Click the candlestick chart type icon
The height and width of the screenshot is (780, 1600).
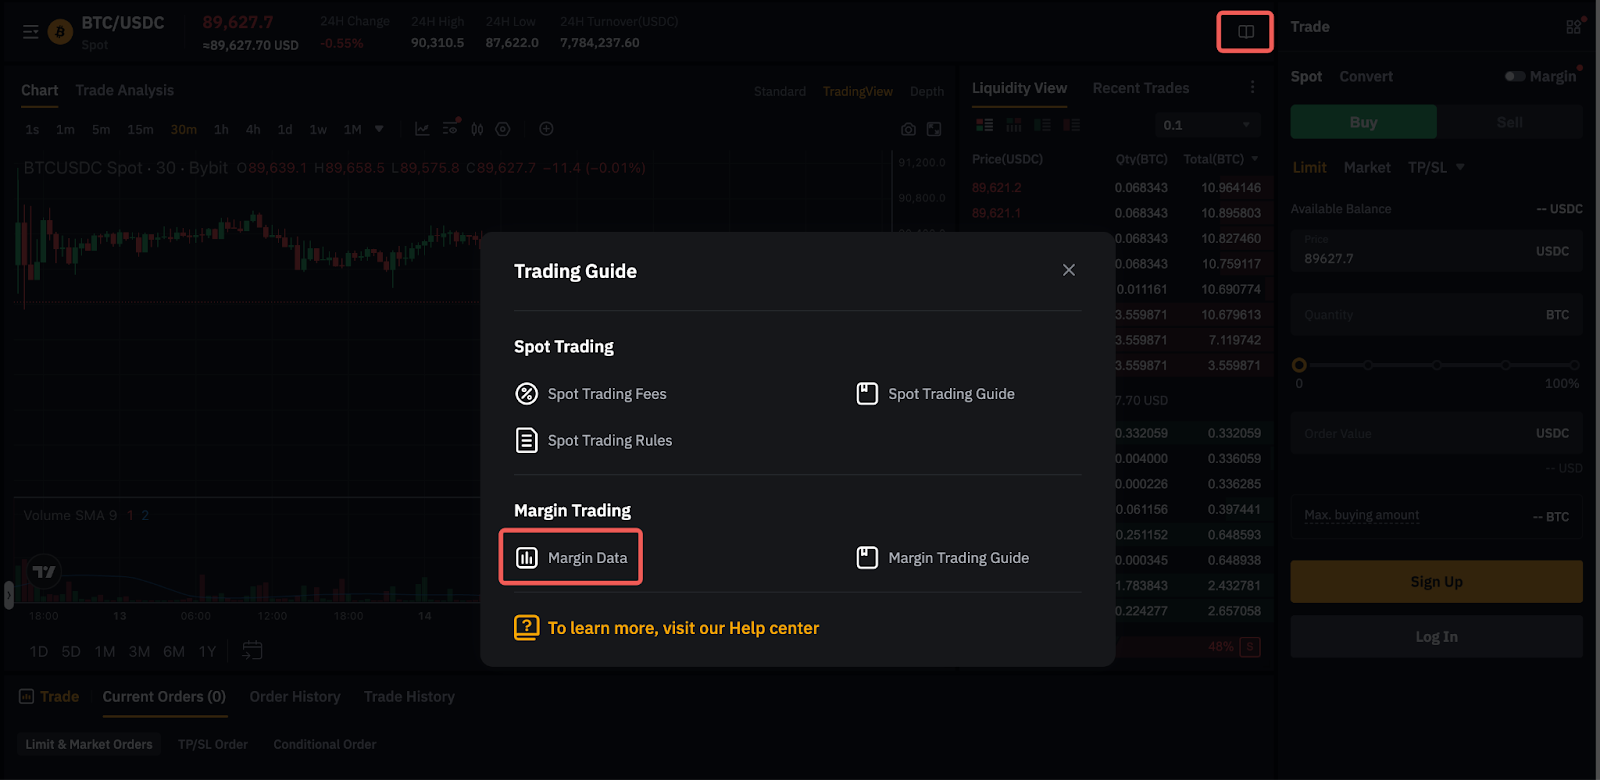(477, 129)
